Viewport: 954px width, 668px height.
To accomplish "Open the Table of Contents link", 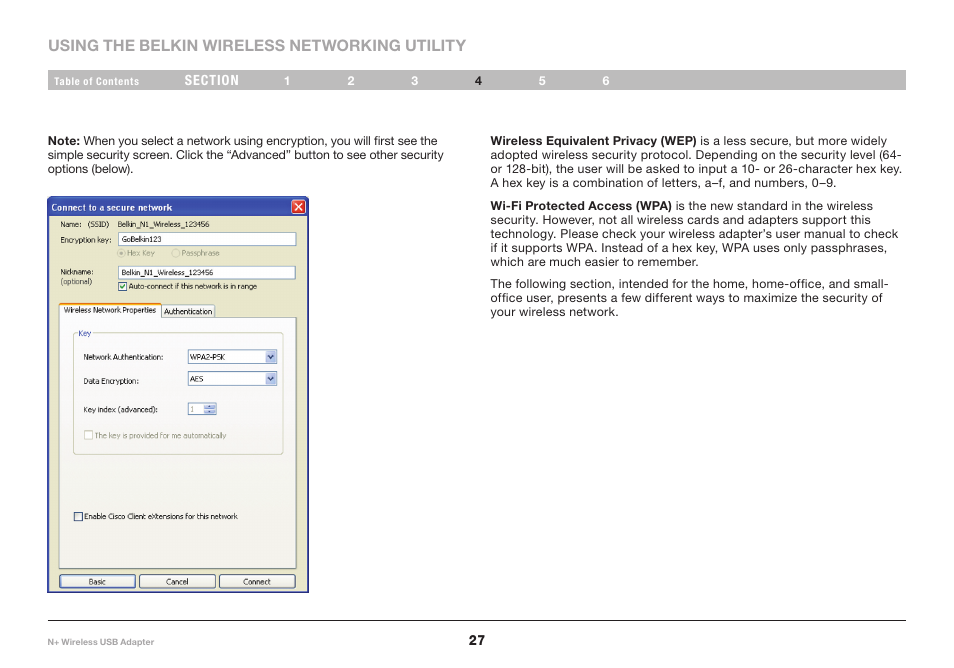I will click(x=97, y=81).
